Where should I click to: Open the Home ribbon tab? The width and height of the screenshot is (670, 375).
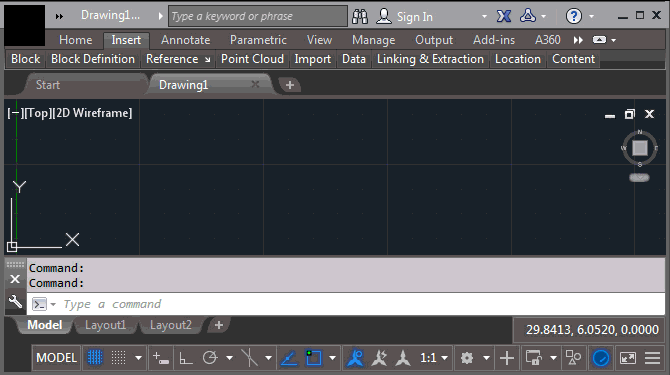click(x=76, y=40)
